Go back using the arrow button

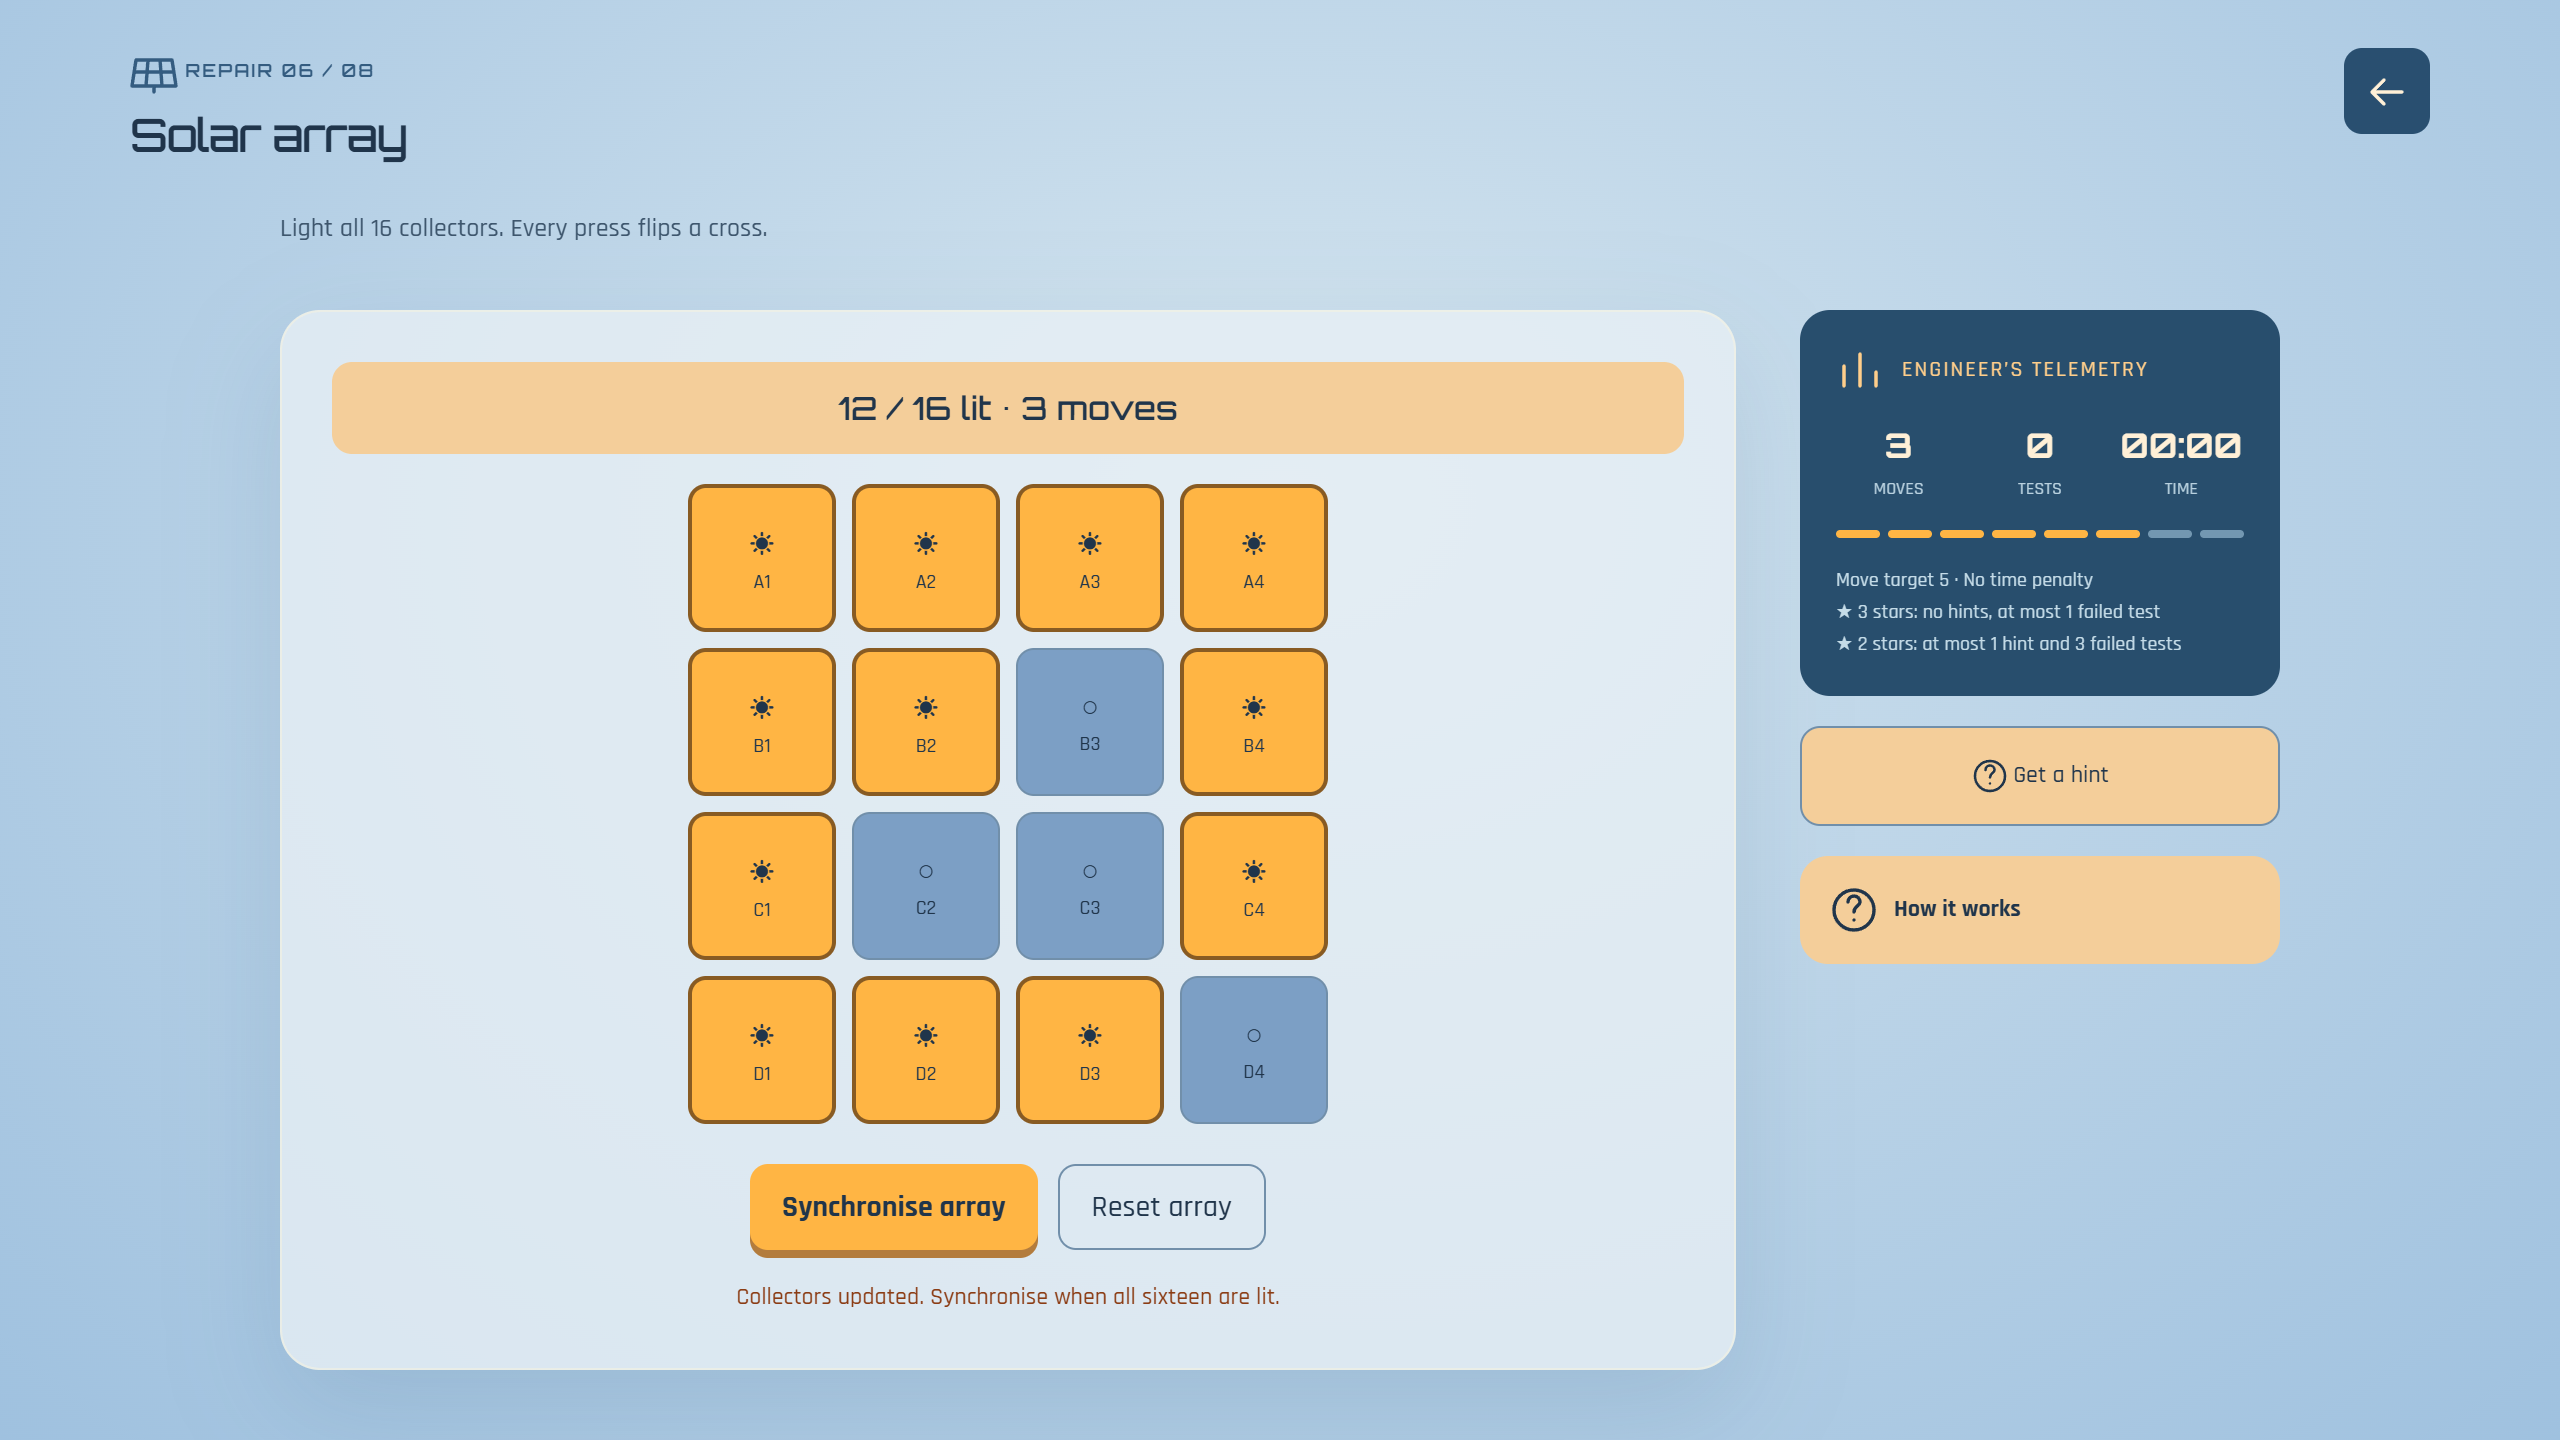[2387, 91]
